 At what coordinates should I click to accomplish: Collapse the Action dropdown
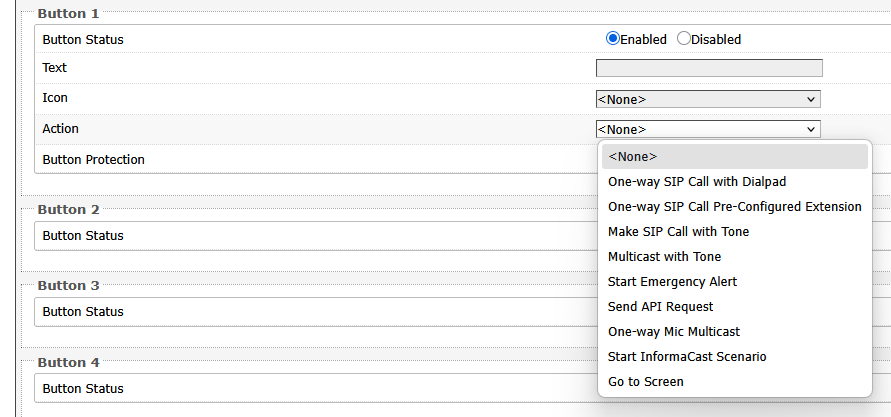708,129
